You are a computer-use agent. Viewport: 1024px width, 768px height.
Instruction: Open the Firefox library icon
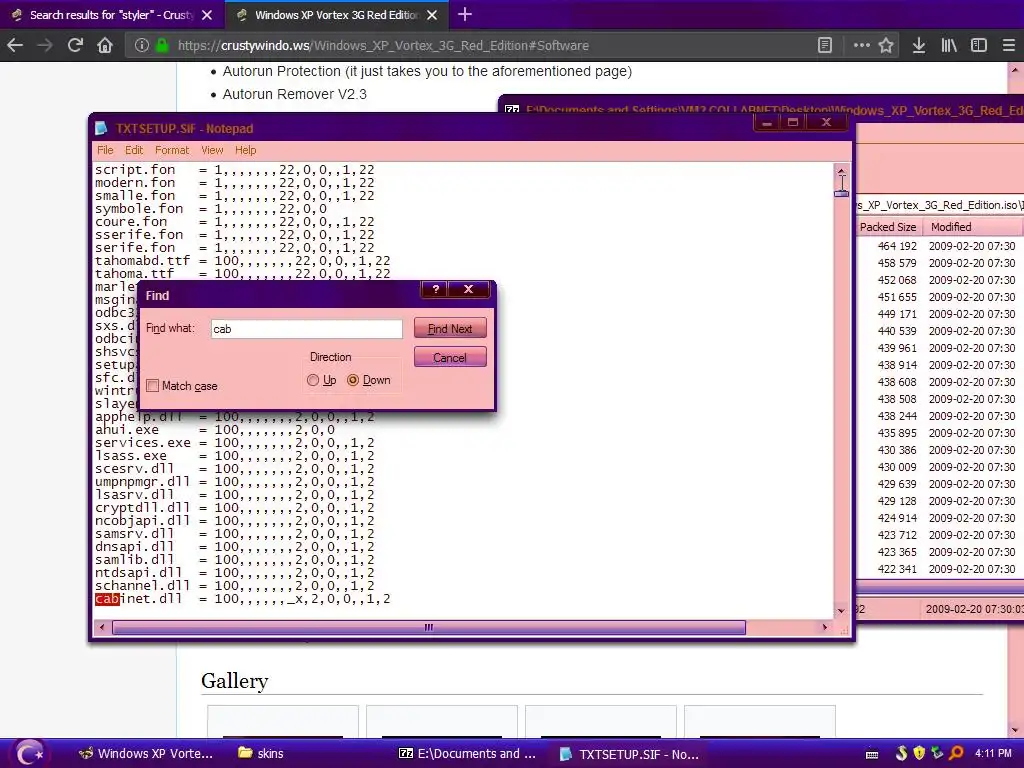pos(948,45)
